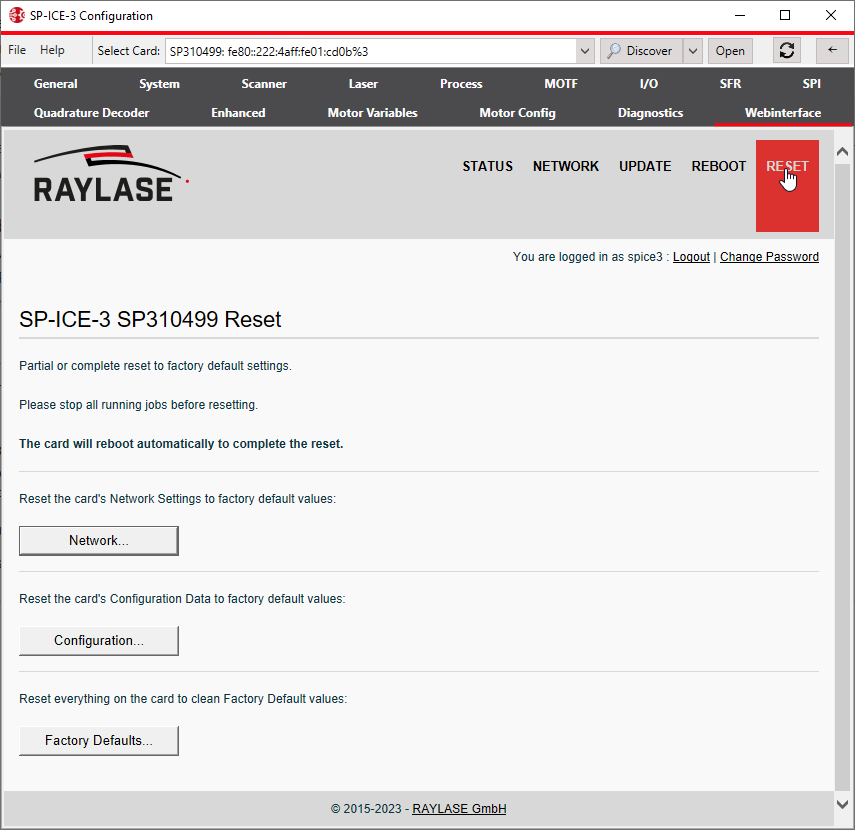Open the Diagnostics tab
This screenshot has height=830, width=855.
651,113
